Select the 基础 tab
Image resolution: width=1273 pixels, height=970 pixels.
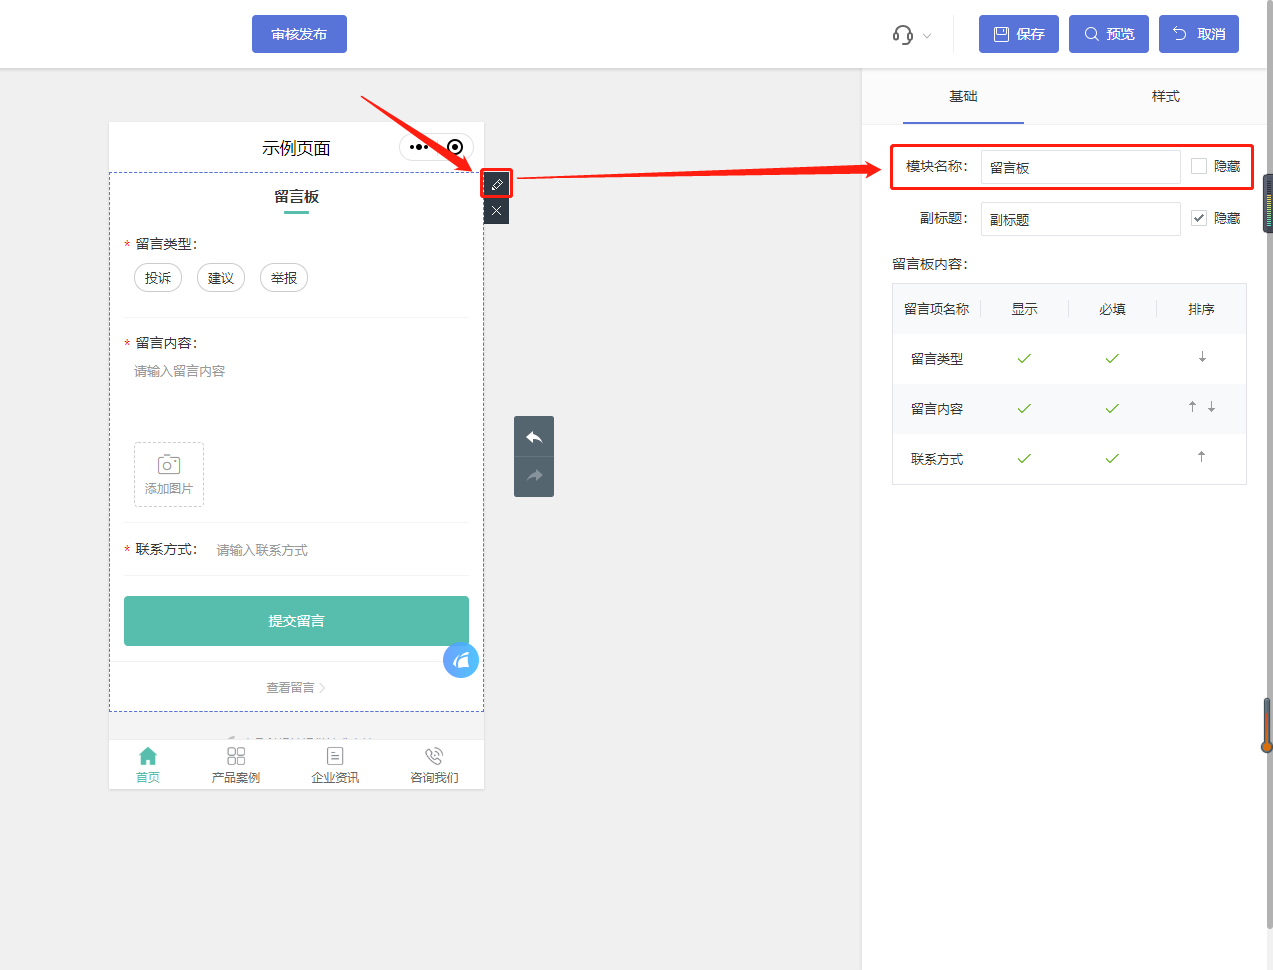[963, 96]
